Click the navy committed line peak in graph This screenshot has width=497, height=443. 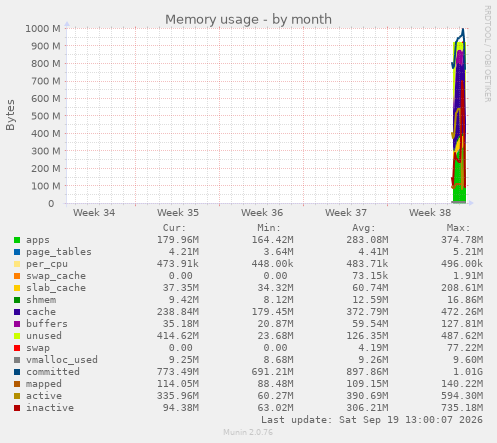coord(463,31)
